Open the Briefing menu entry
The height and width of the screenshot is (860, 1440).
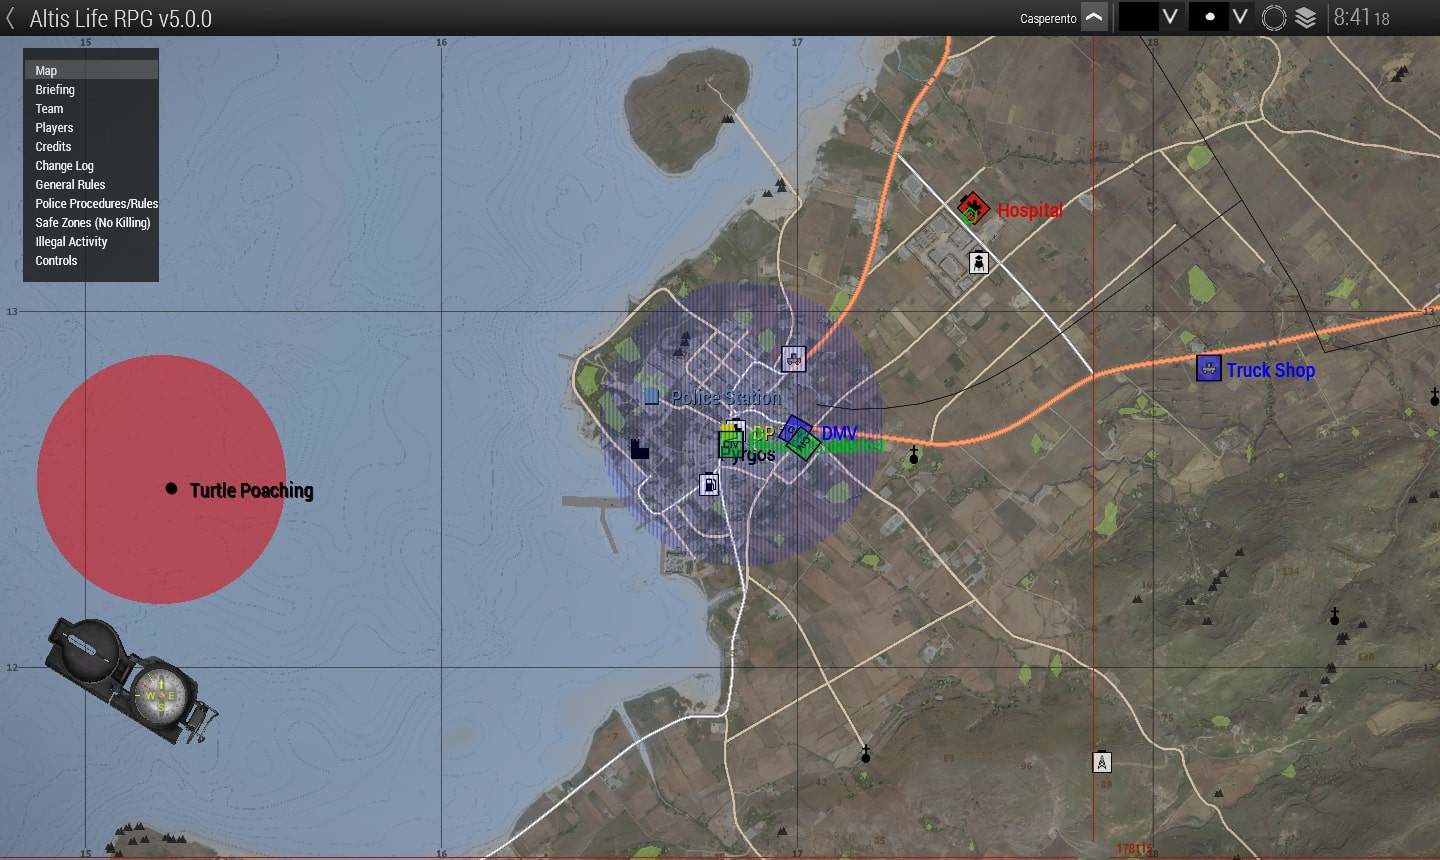click(55, 90)
